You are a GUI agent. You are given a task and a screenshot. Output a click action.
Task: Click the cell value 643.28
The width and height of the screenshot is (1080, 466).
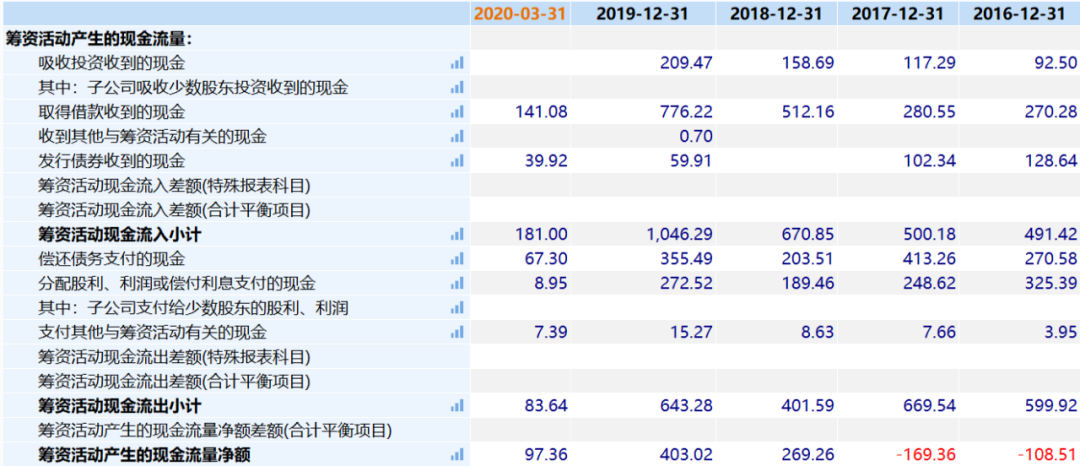point(685,406)
